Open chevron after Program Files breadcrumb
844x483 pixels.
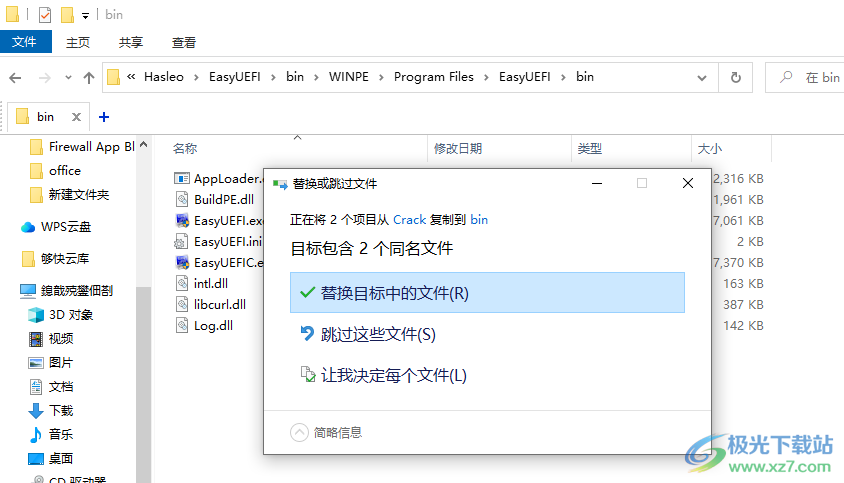(x=486, y=78)
